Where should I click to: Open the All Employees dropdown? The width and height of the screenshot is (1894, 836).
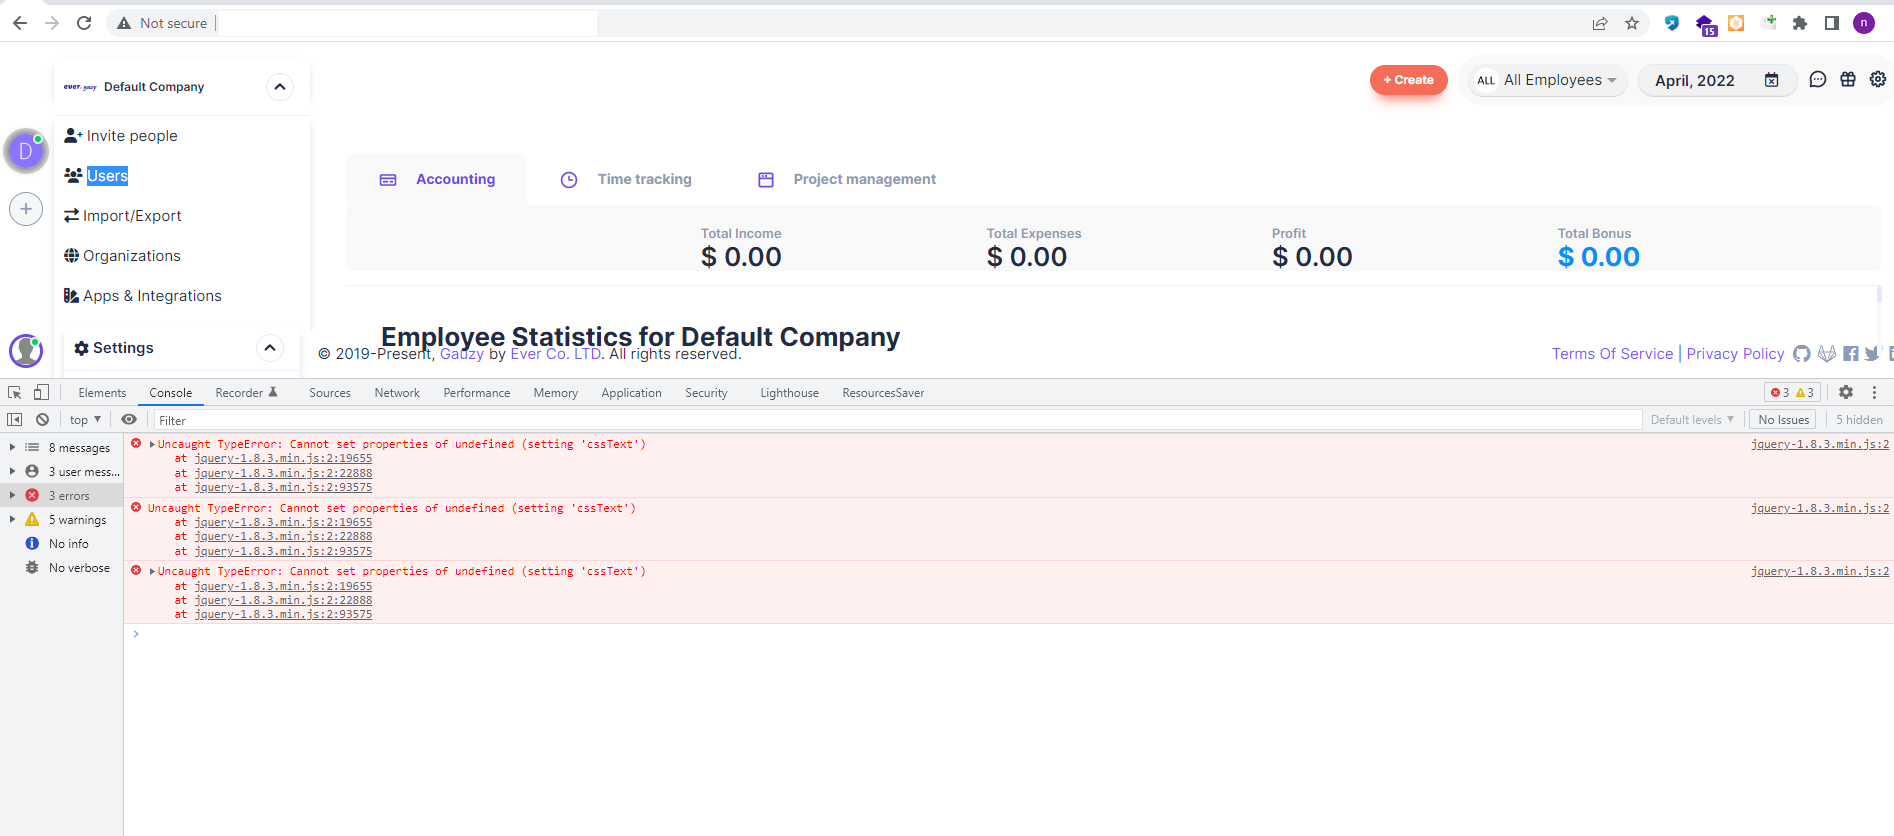point(1548,80)
